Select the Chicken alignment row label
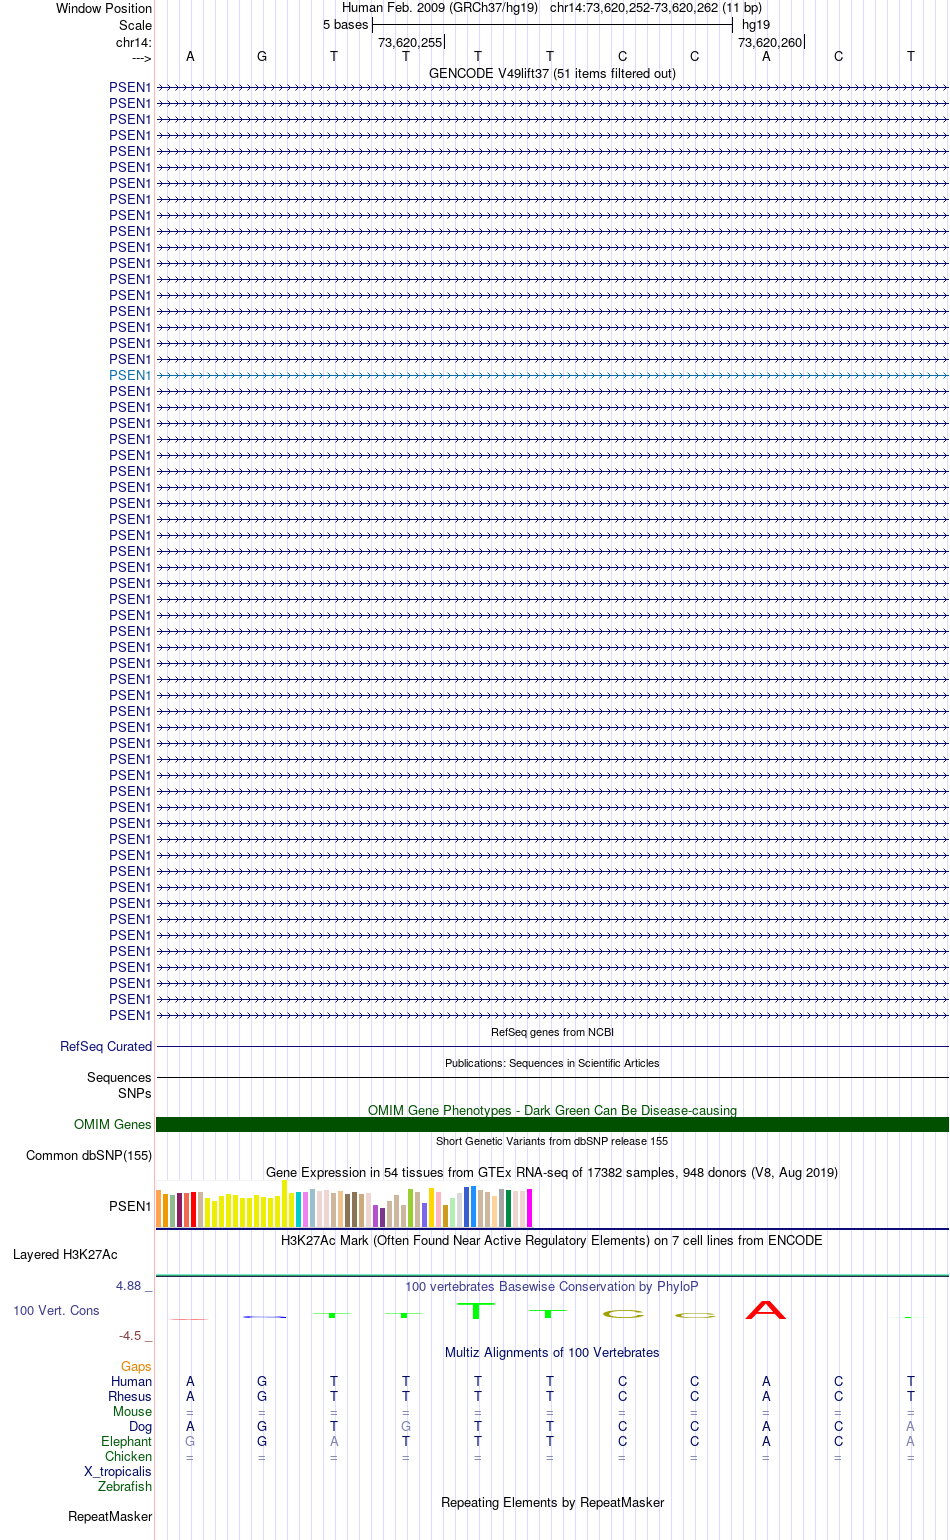 point(129,1456)
